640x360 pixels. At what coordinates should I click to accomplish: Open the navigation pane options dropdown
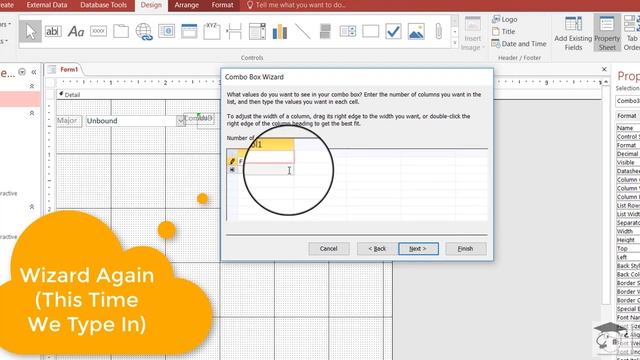click(22, 72)
